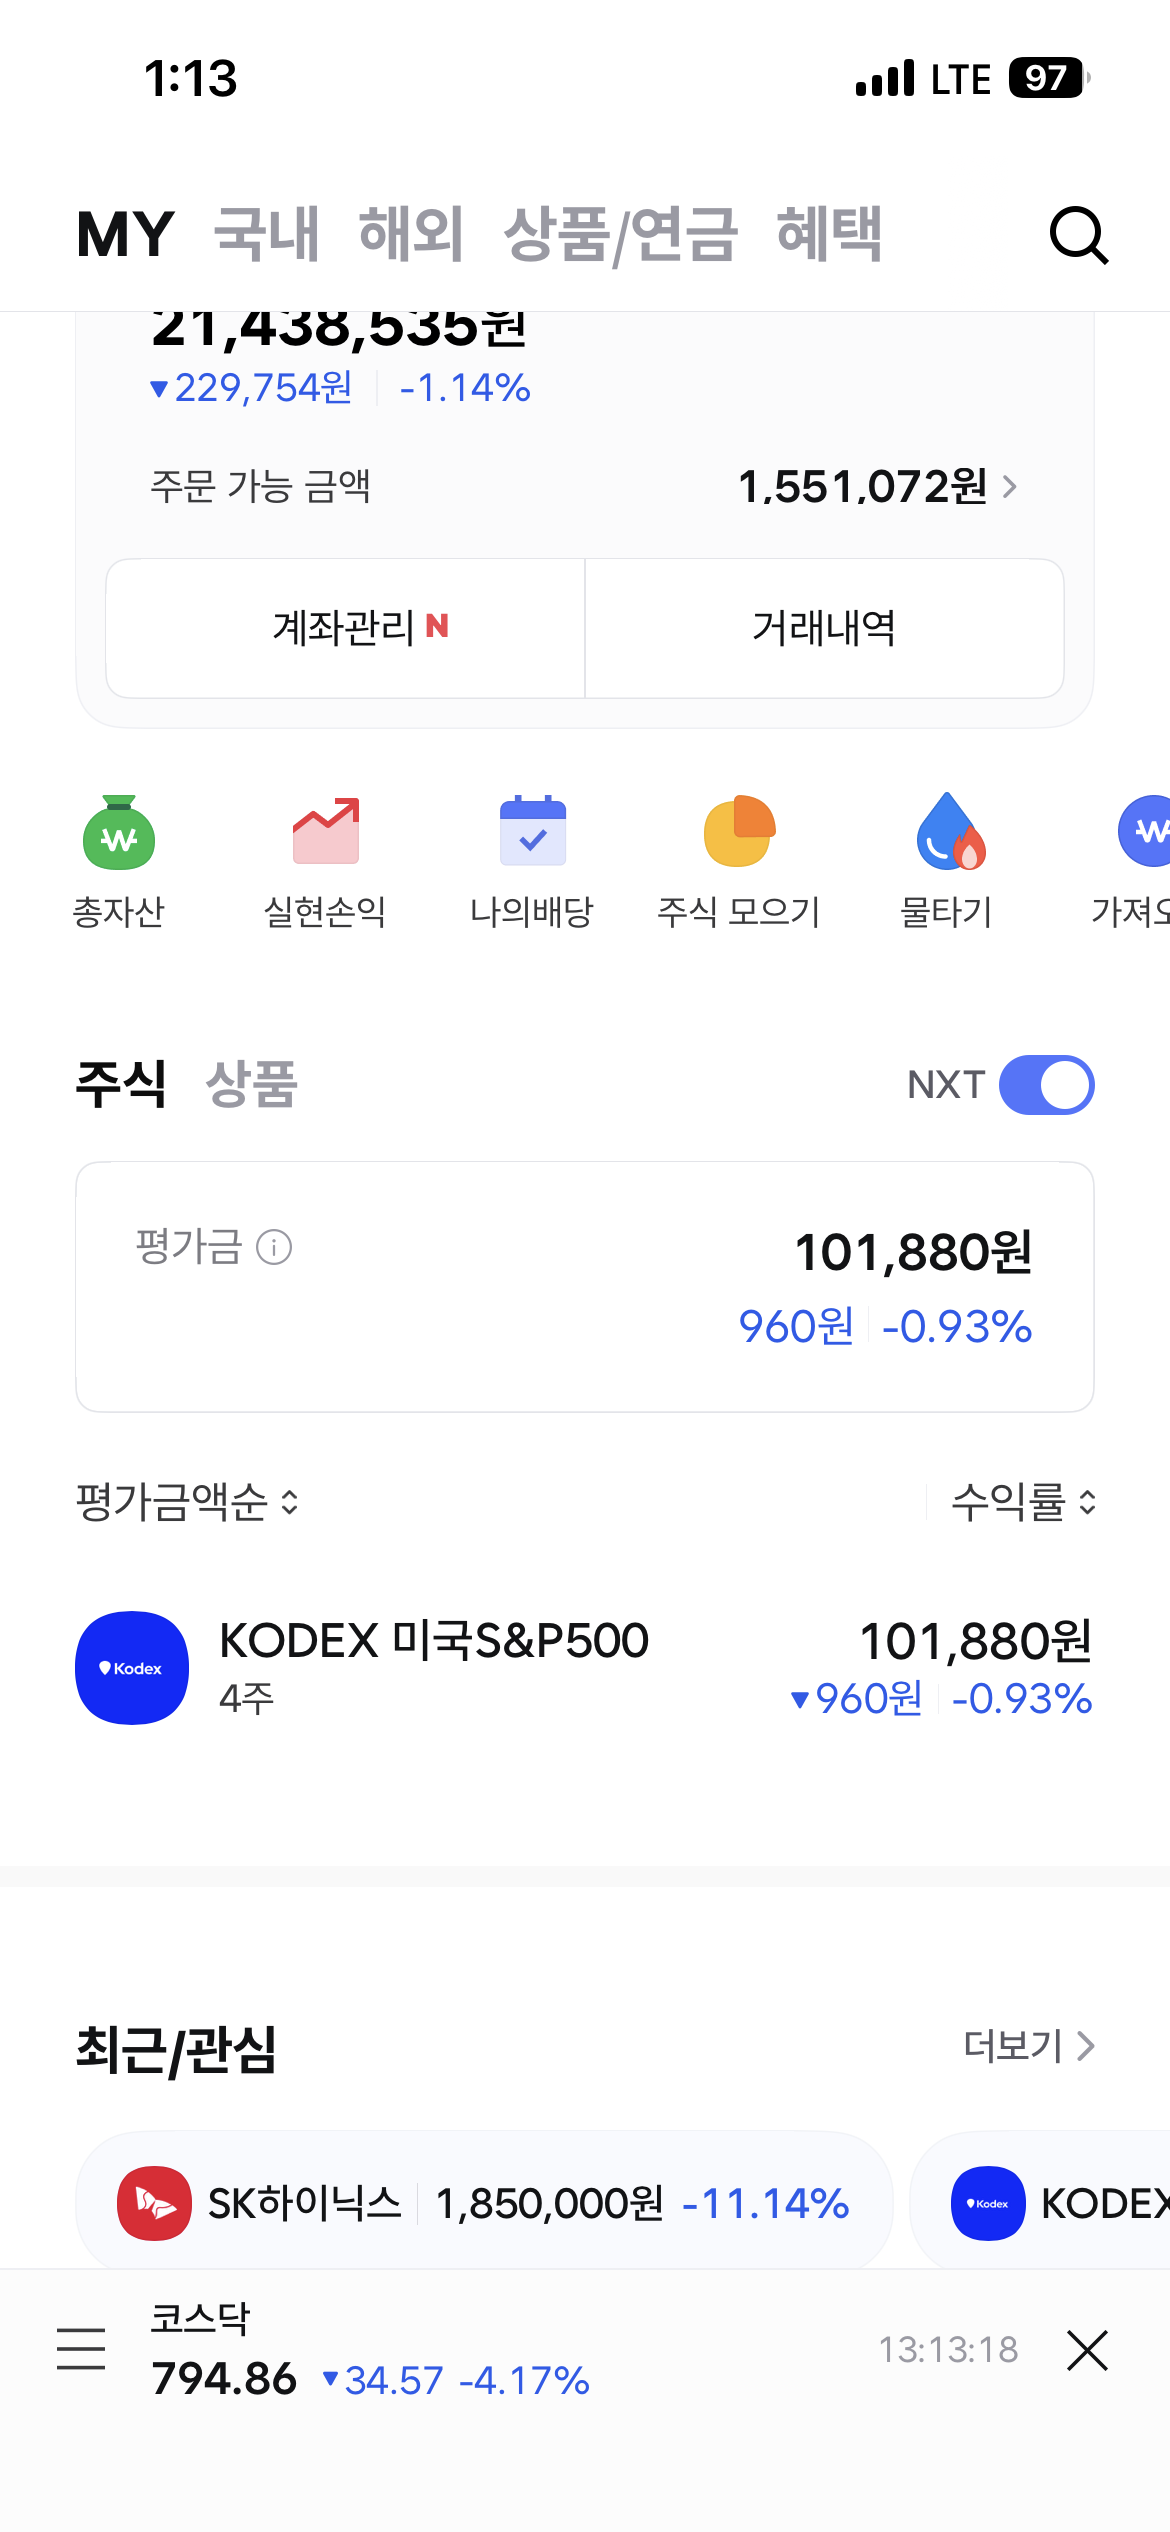The width and height of the screenshot is (1170, 2532).
Task: Tap the 거래내역 button
Action: coord(824,628)
